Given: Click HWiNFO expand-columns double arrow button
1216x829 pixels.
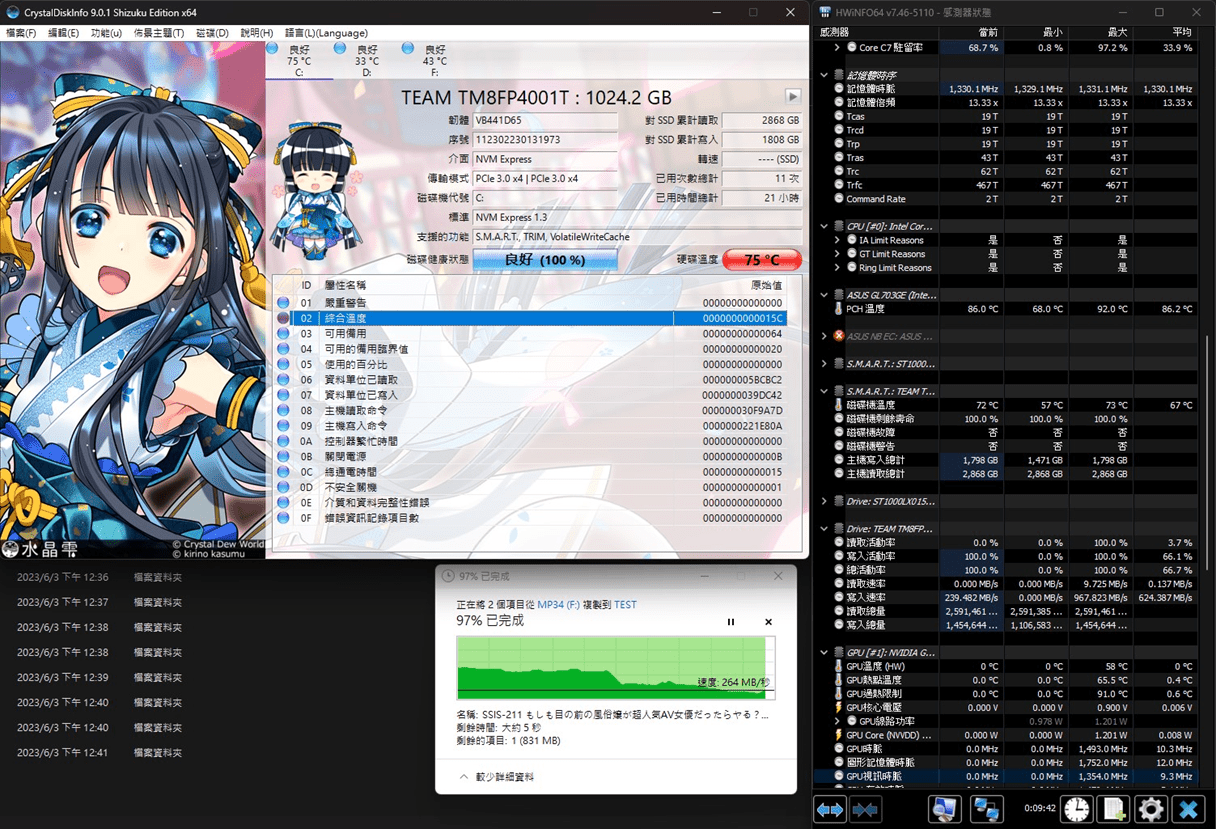Looking at the screenshot, I should coord(830,809).
